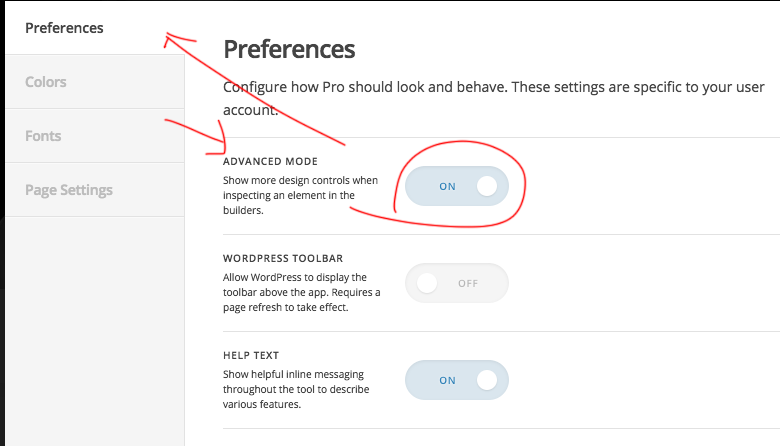The height and width of the screenshot is (446, 780).
Task: Click the 'Show more design controls' description
Action: (300, 195)
